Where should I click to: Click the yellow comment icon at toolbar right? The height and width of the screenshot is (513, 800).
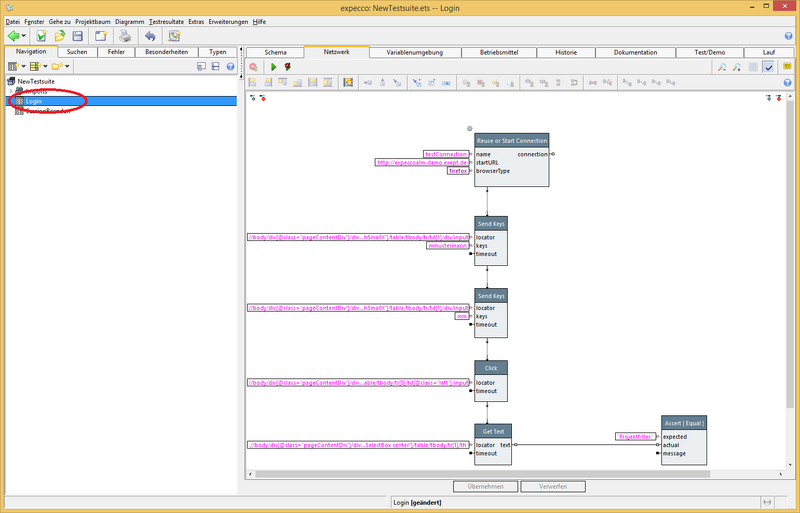pos(786,67)
